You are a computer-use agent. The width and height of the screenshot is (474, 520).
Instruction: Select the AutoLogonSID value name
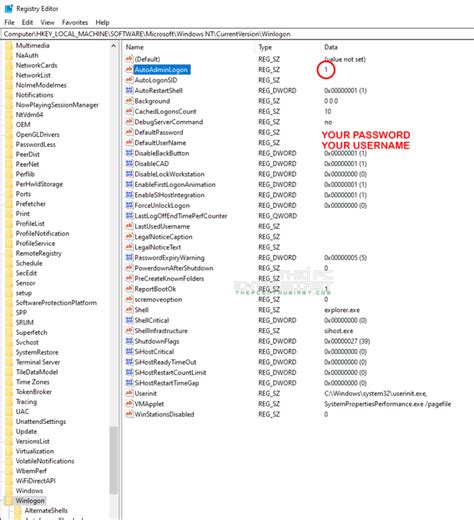click(x=156, y=80)
